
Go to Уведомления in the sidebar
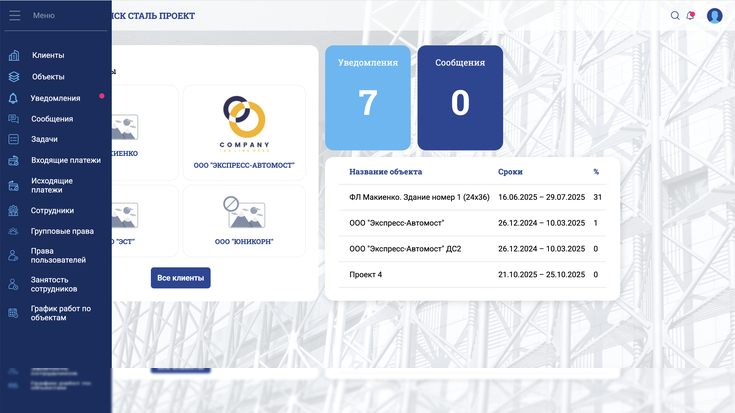click(55, 98)
